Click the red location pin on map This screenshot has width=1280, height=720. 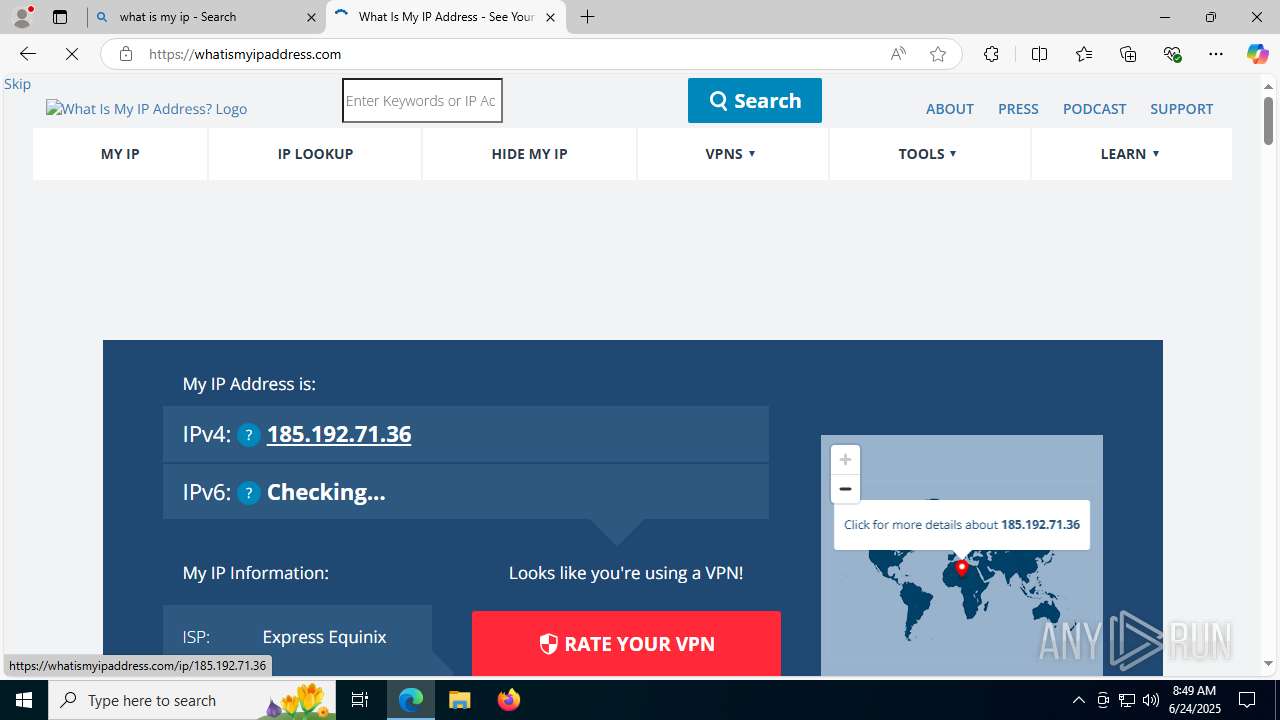[x=962, y=567]
